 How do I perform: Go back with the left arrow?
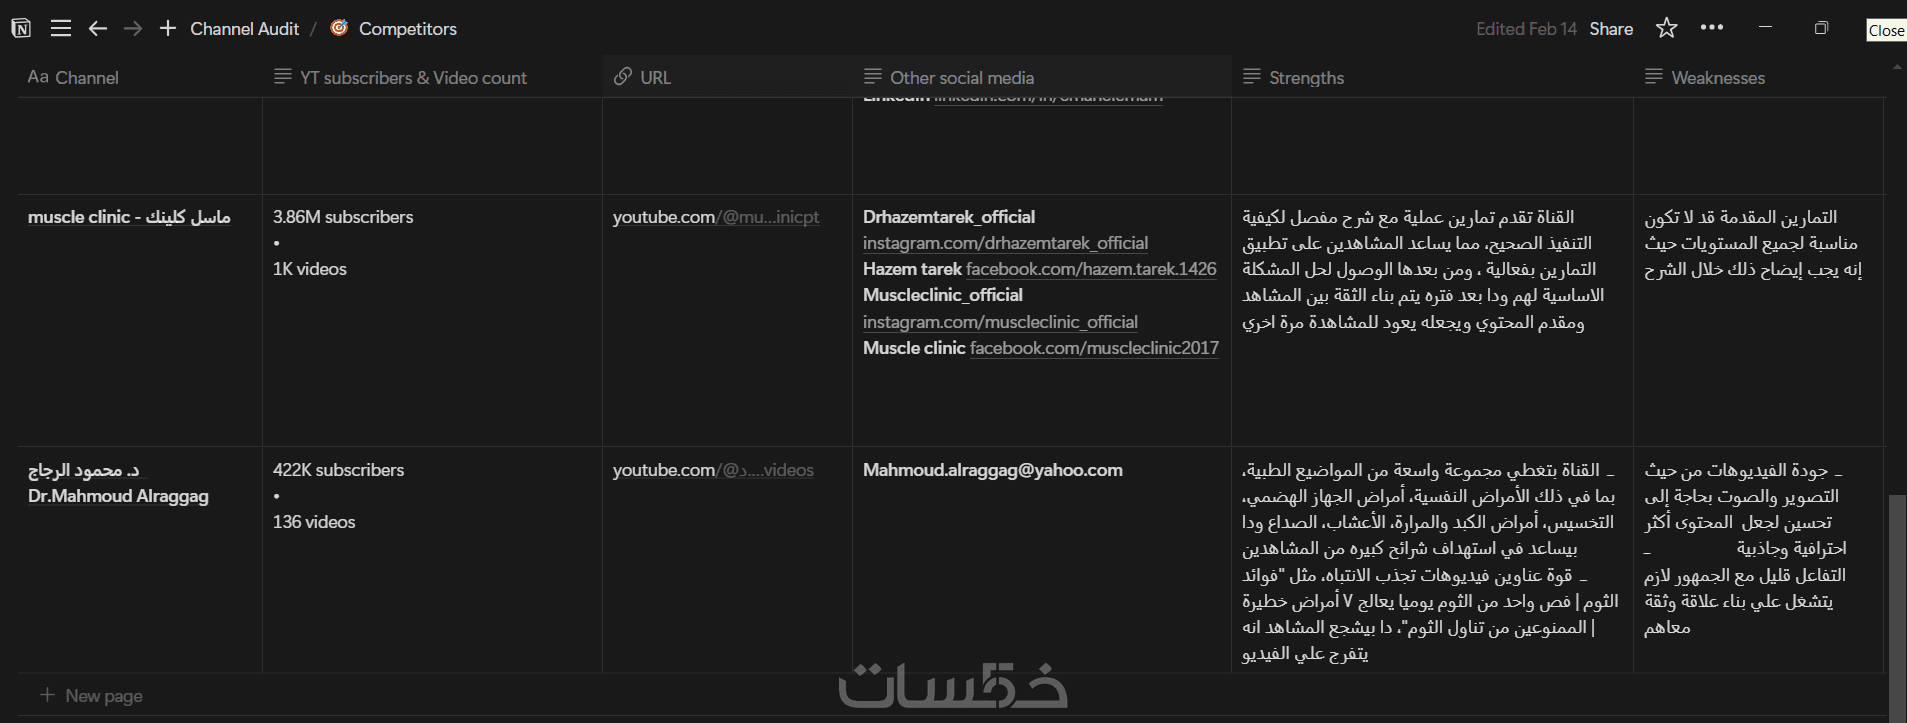(98, 28)
